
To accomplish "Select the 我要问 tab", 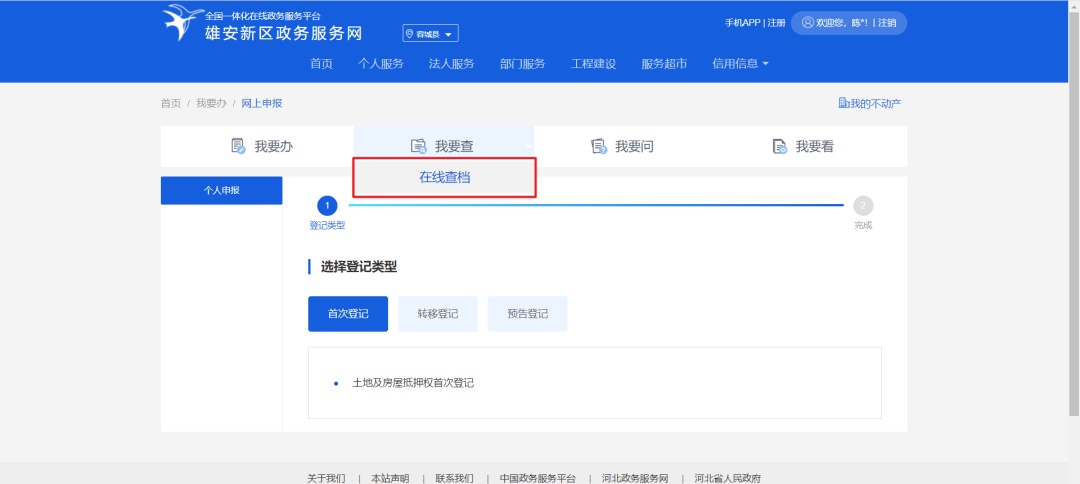I will point(623,146).
